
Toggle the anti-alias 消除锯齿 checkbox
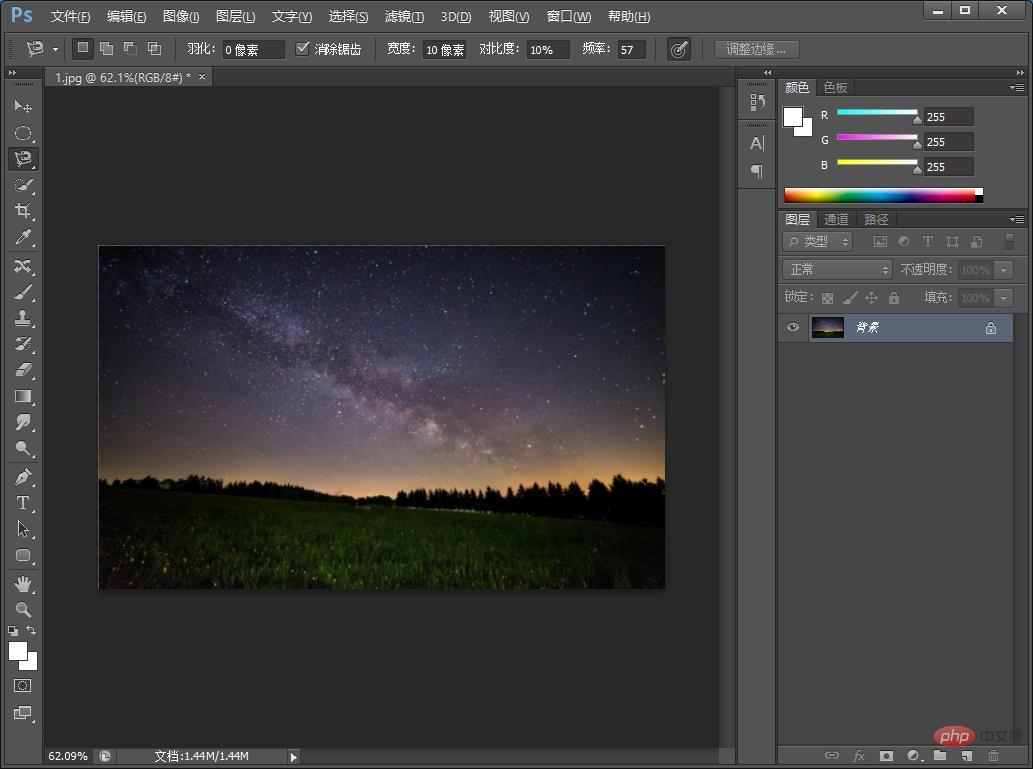(x=302, y=48)
